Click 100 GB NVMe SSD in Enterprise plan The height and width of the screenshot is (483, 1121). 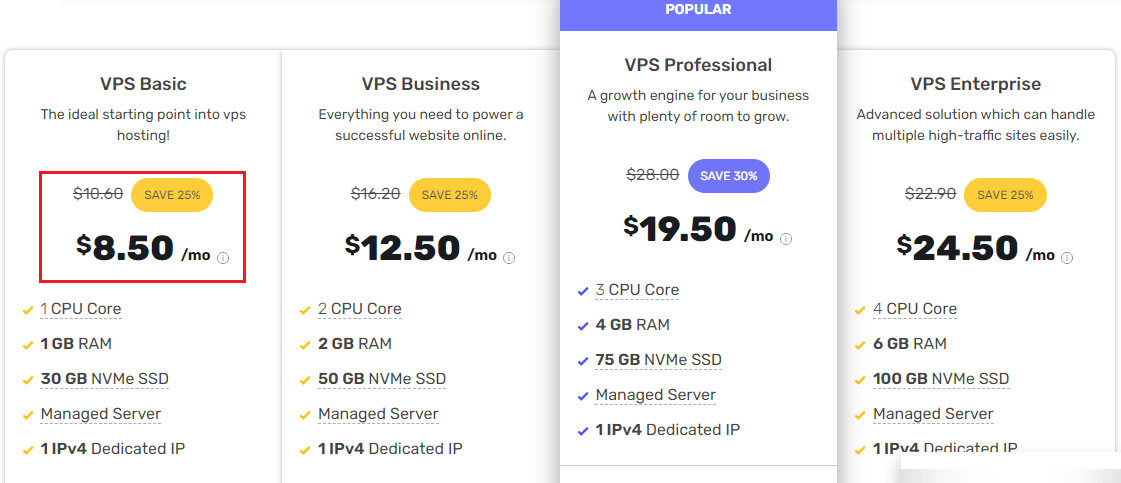pos(941,379)
